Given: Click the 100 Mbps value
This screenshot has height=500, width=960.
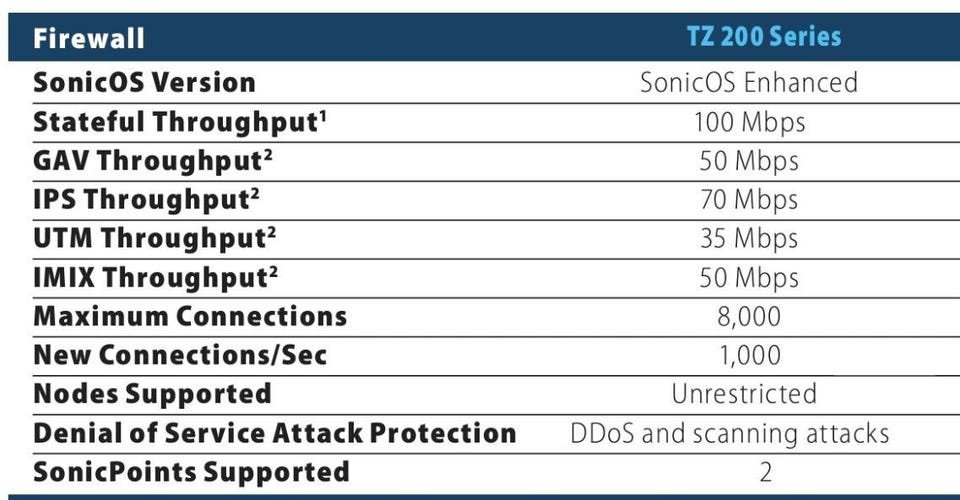Looking at the screenshot, I should [x=749, y=122].
